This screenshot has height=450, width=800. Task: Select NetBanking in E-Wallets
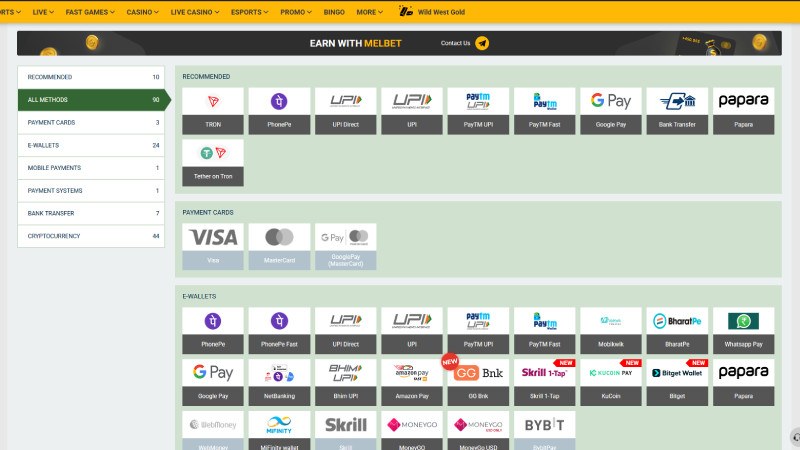point(279,383)
